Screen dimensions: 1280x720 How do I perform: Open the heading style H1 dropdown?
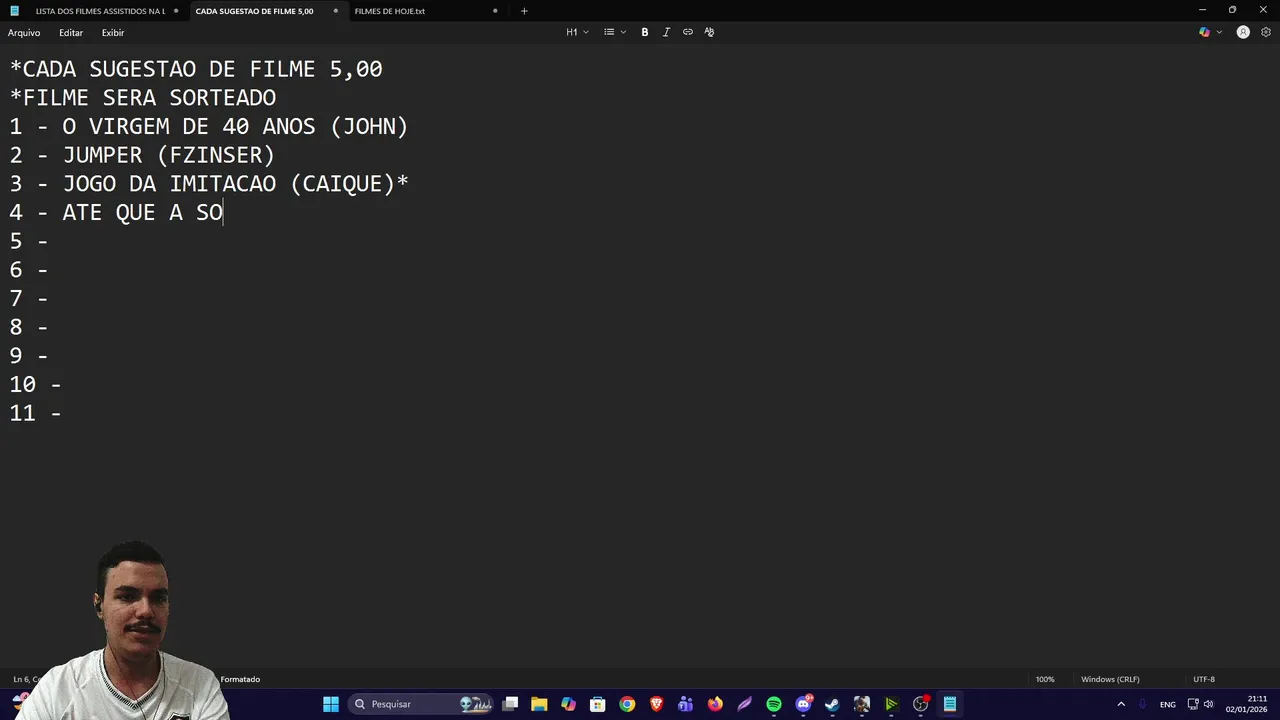[577, 32]
